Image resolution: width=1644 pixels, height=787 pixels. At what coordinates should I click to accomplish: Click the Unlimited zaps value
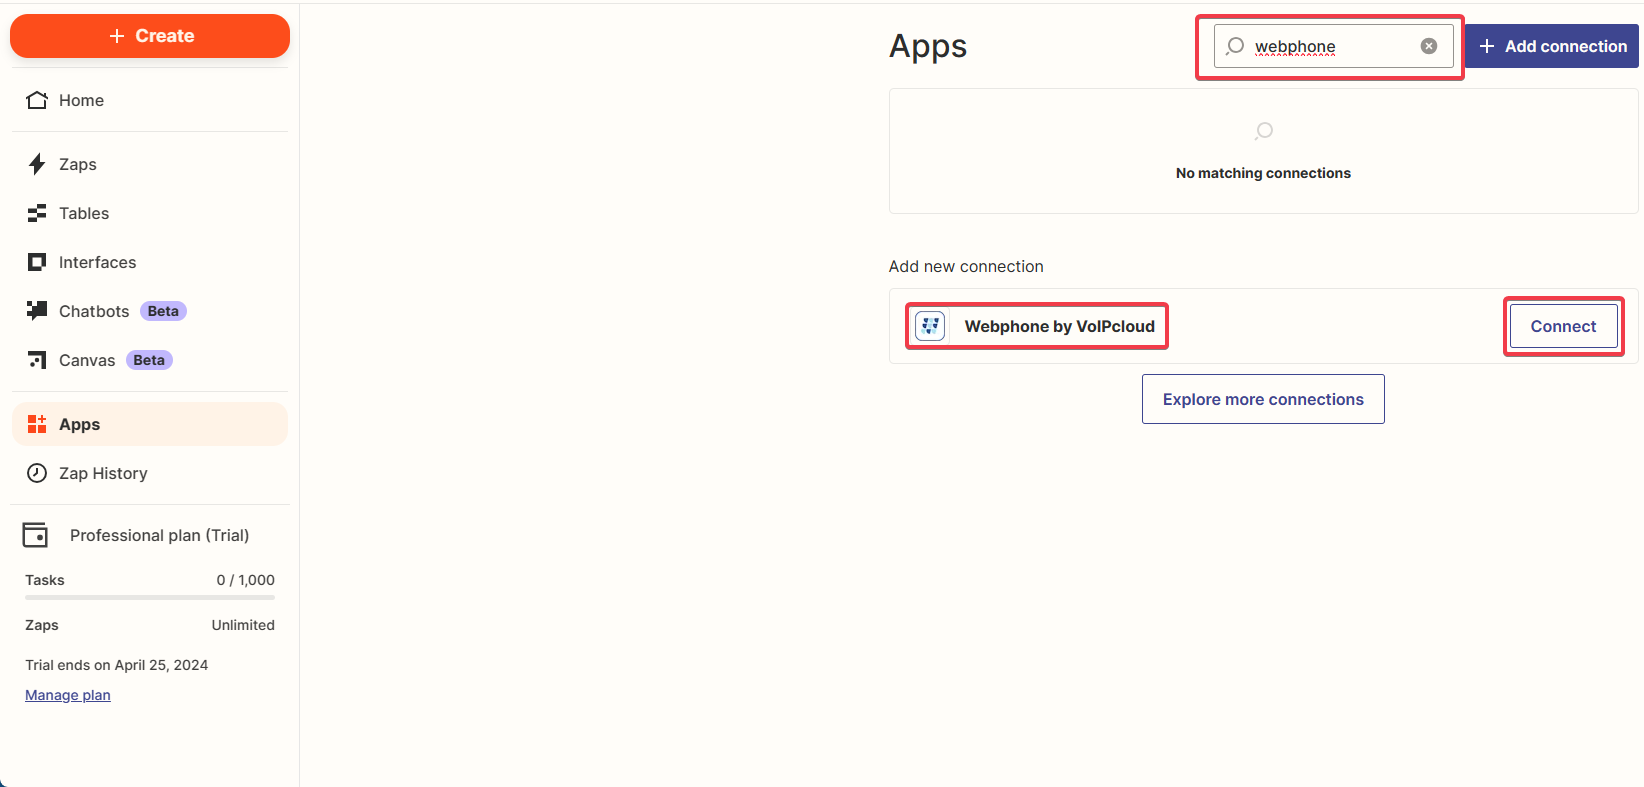[243, 625]
